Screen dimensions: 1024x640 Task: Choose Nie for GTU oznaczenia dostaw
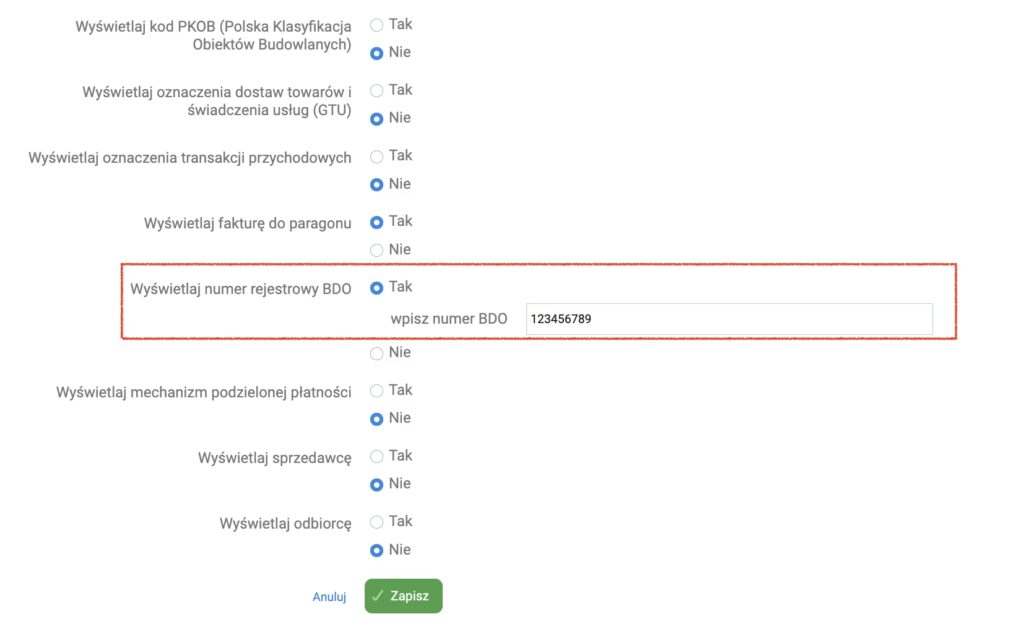pyautogui.click(x=377, y=118)
